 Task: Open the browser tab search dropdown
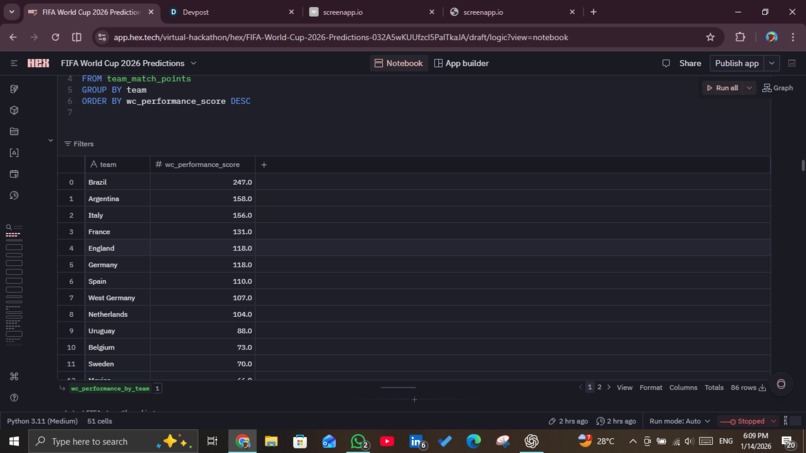pos(11,12)
